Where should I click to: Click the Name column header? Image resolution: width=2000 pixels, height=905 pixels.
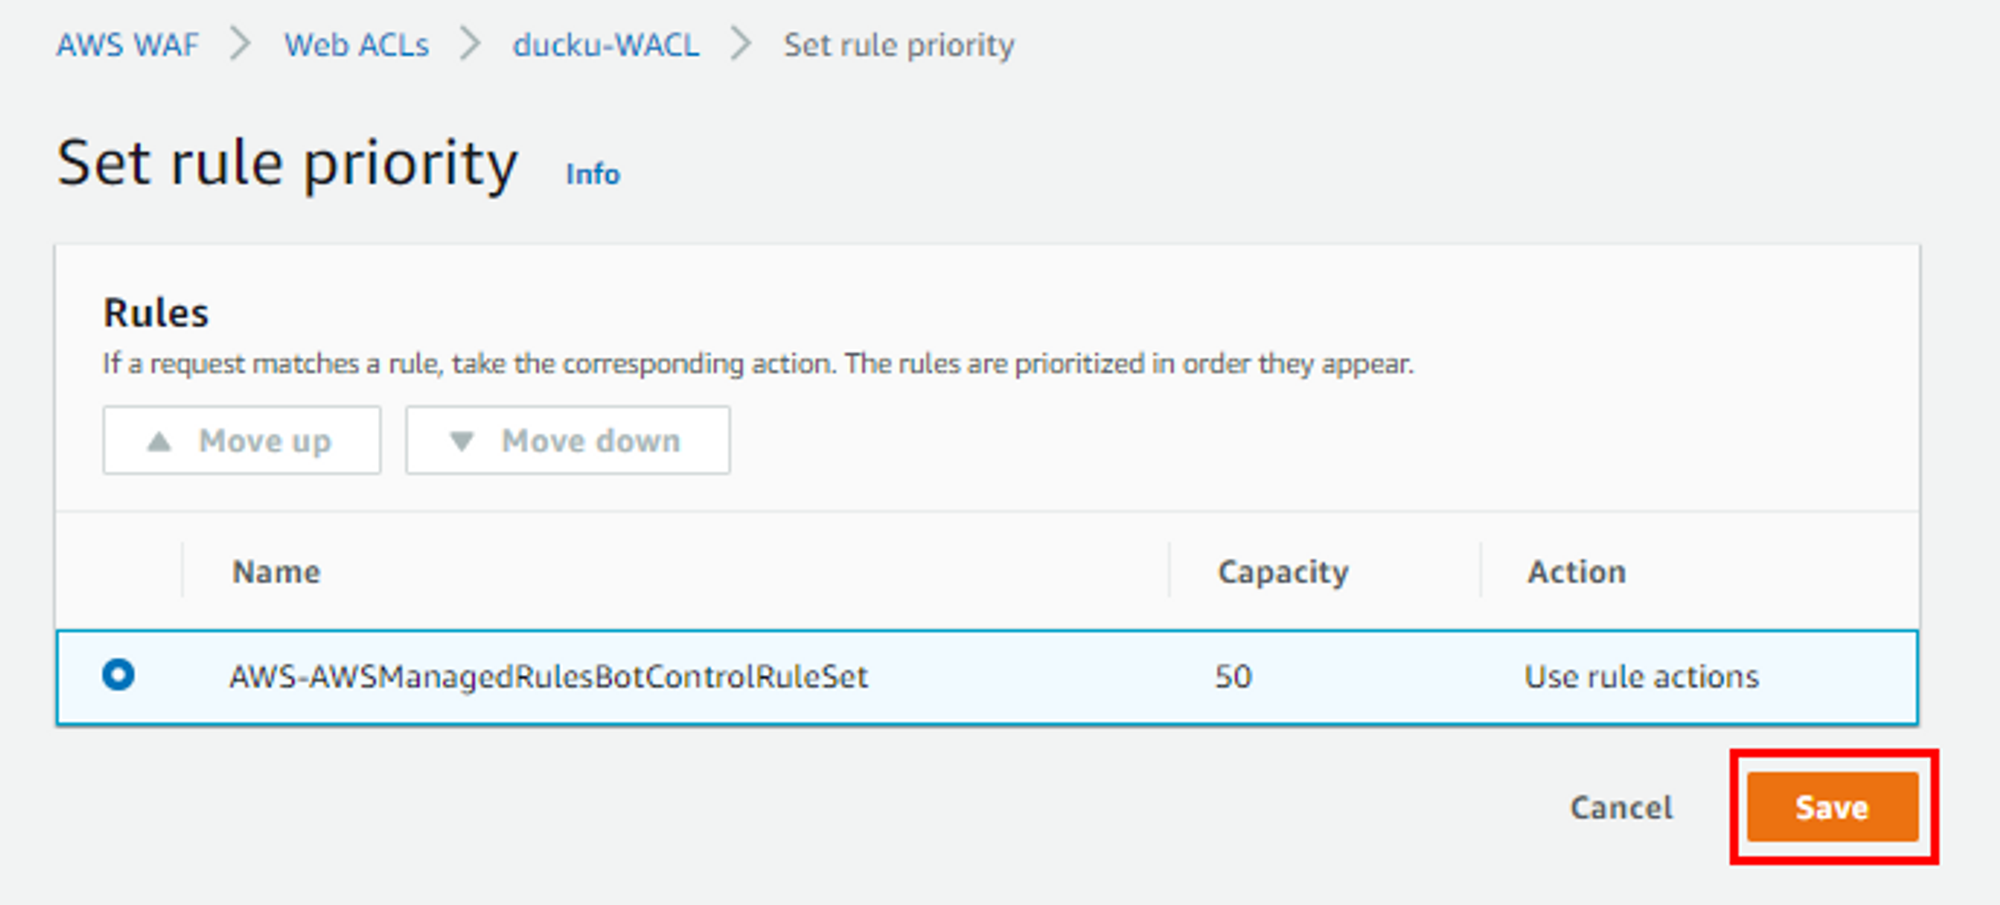coord(276,572)
